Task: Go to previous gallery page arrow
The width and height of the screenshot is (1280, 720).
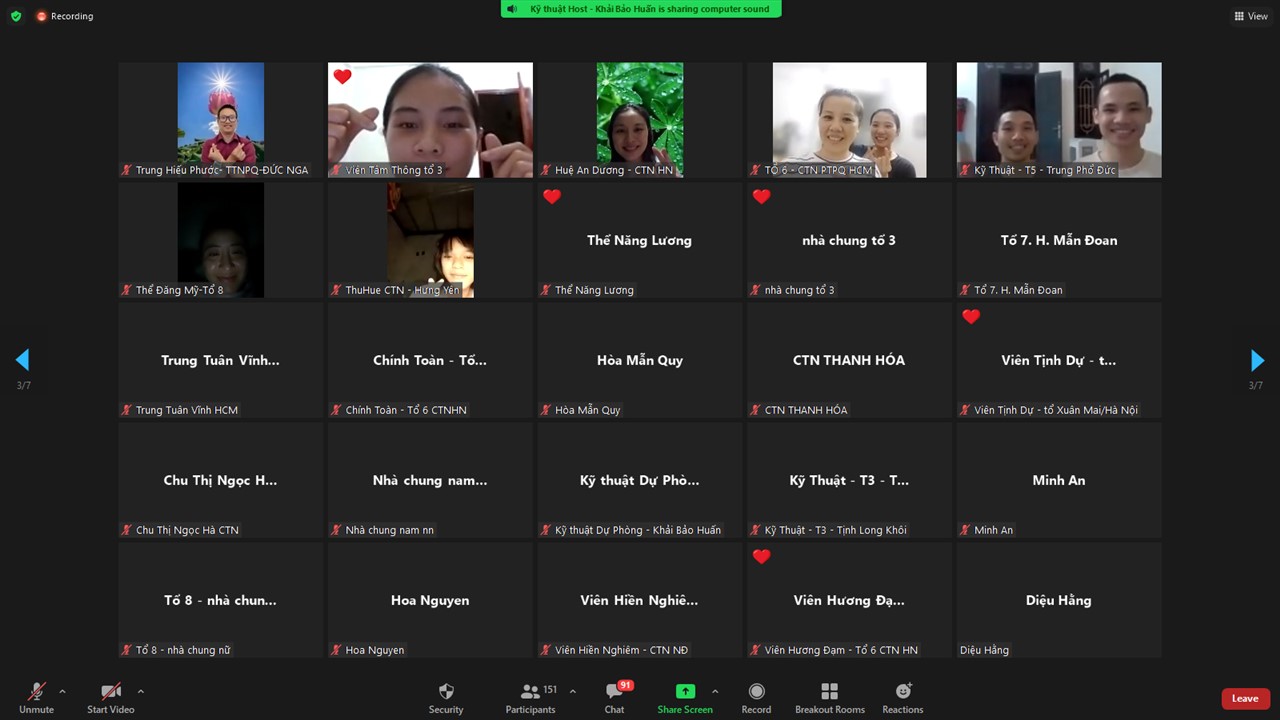Action: pos(22,360)
